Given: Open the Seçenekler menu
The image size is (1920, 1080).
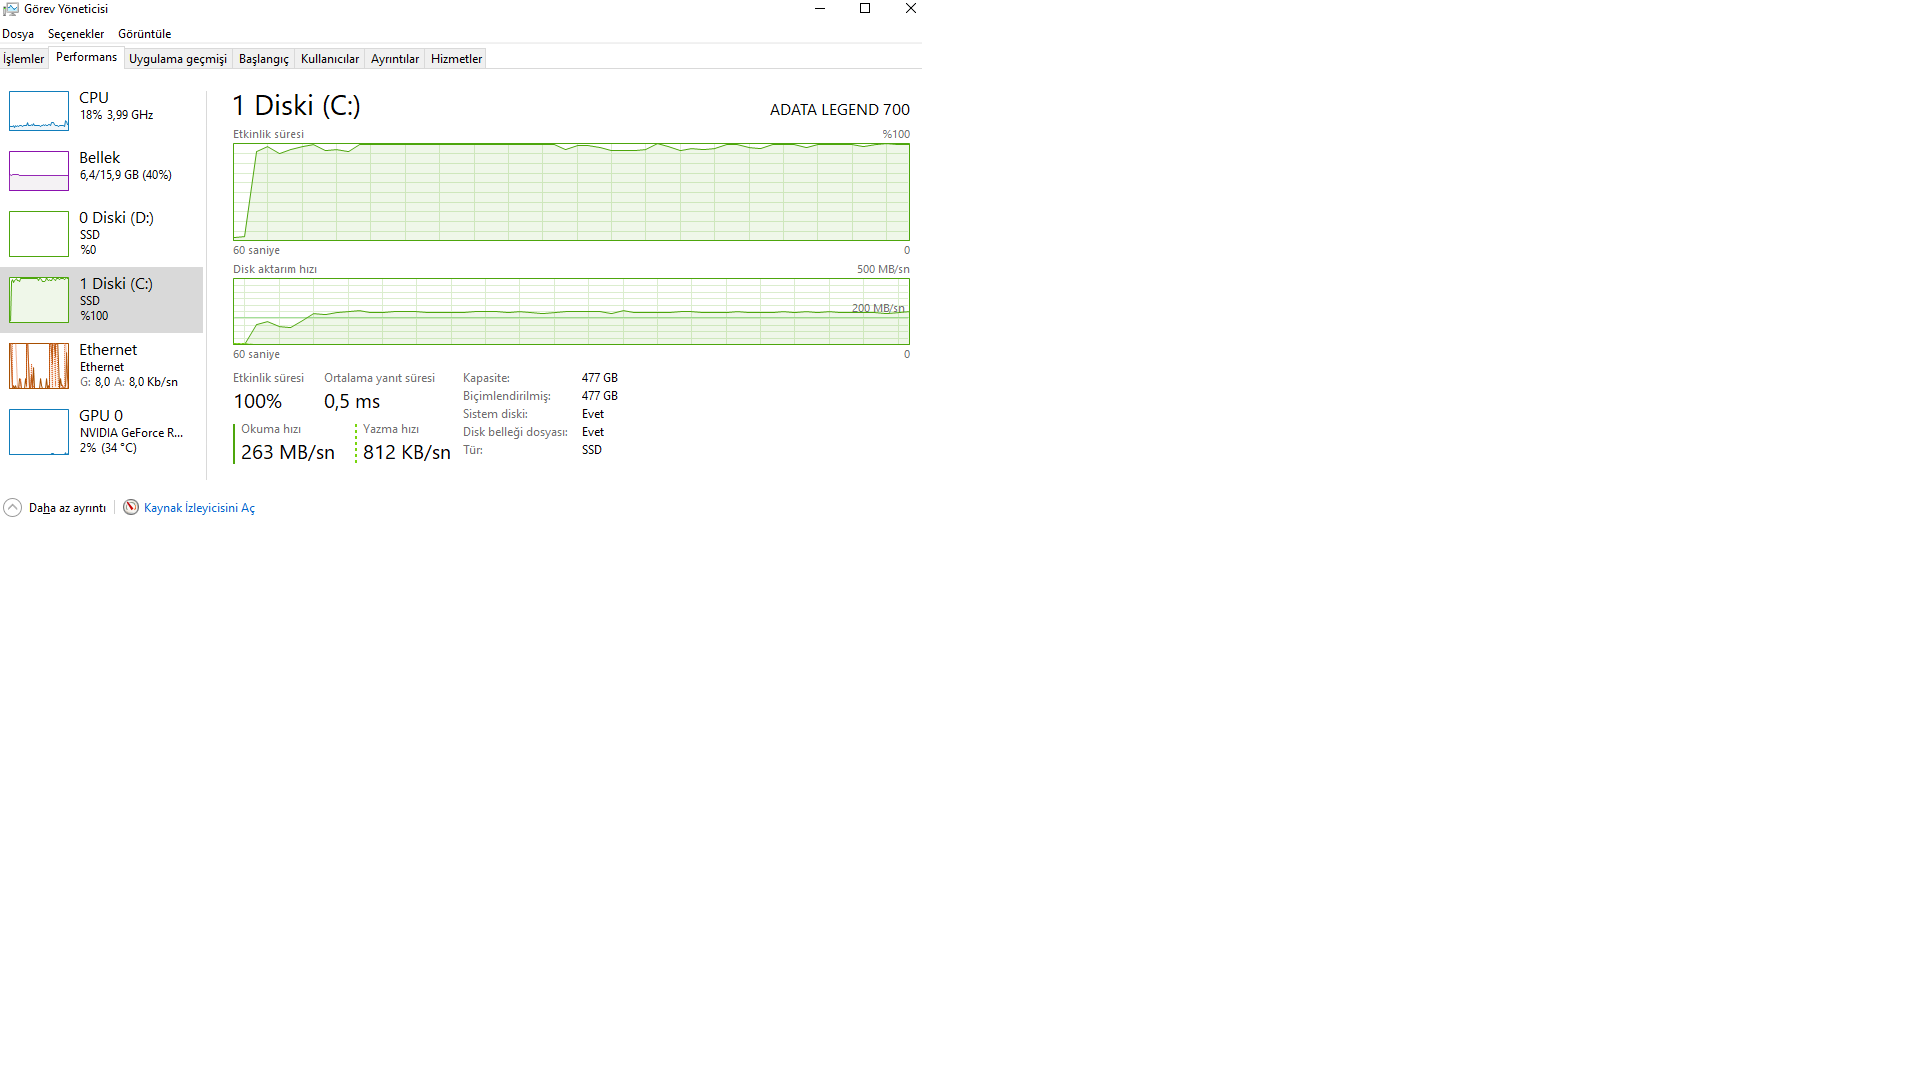Looking at the screenshot, I should (x=76, y=34).
